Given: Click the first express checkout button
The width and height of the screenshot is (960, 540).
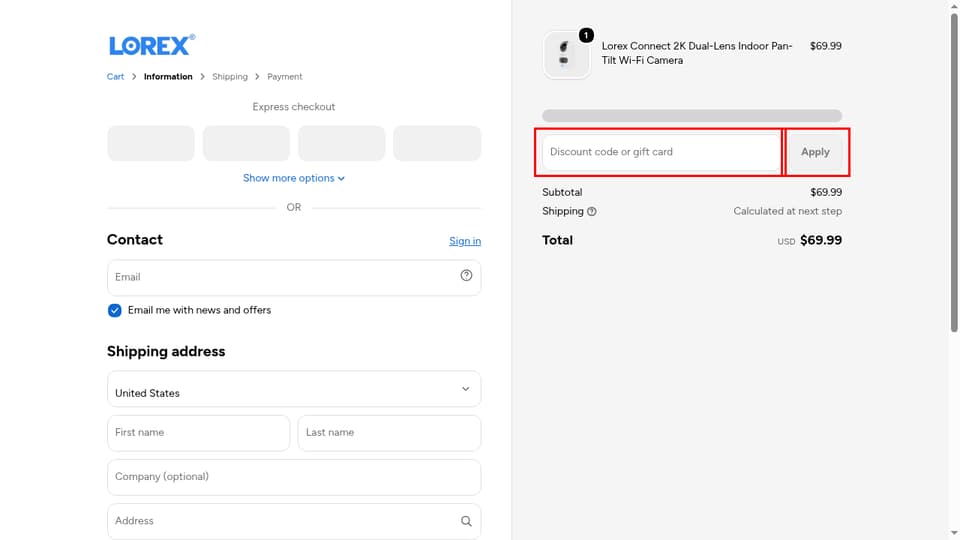Looking at the screenshot, I should 151,143.
